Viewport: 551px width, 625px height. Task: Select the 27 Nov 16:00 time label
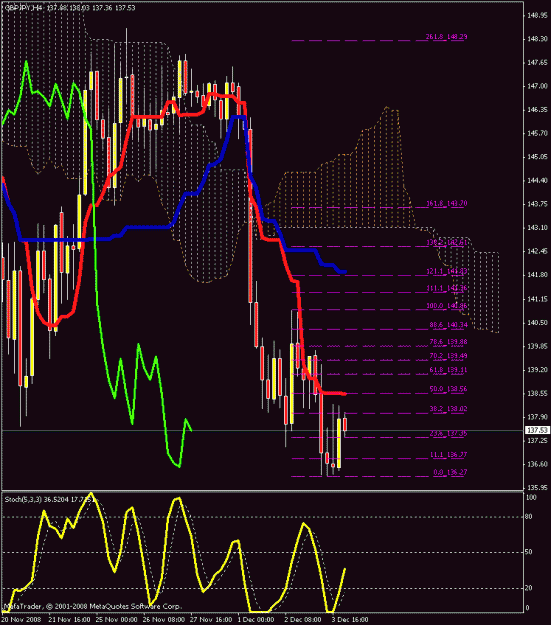[x=211, y=619]
